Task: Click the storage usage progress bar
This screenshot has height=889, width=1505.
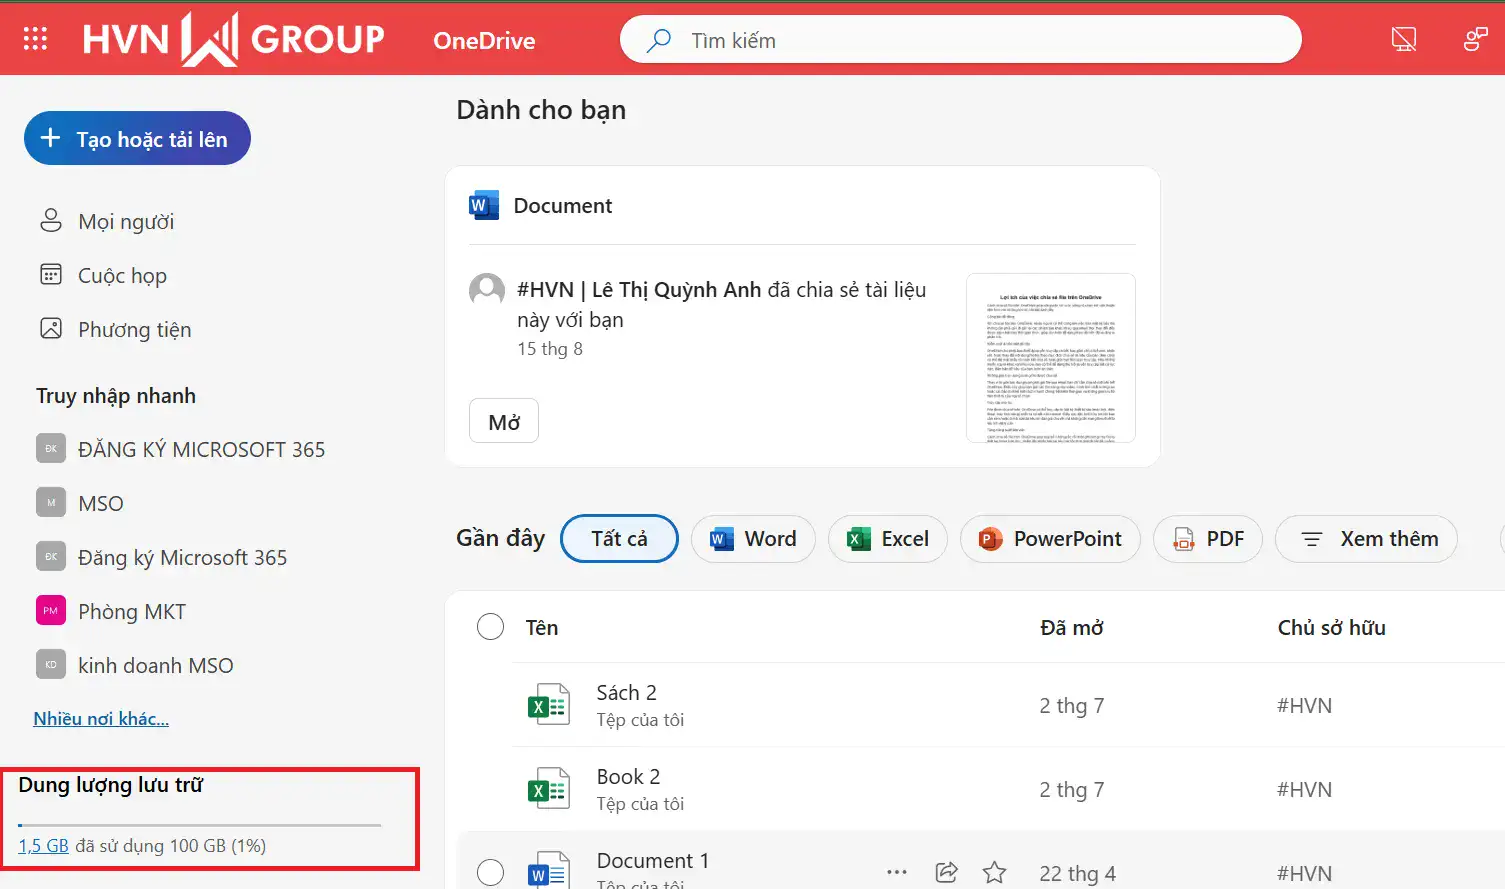Action: [200, 825]
